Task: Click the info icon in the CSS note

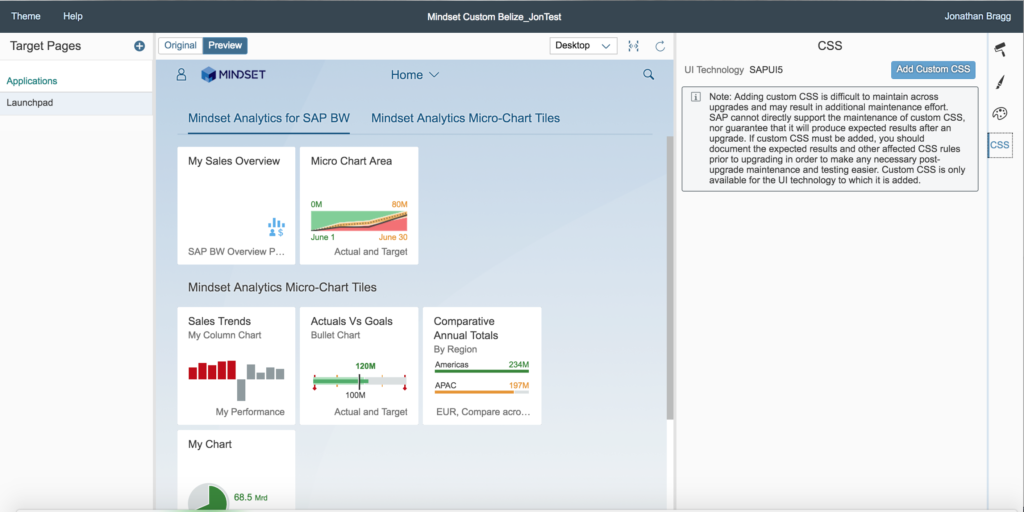Action: (696, 97)
